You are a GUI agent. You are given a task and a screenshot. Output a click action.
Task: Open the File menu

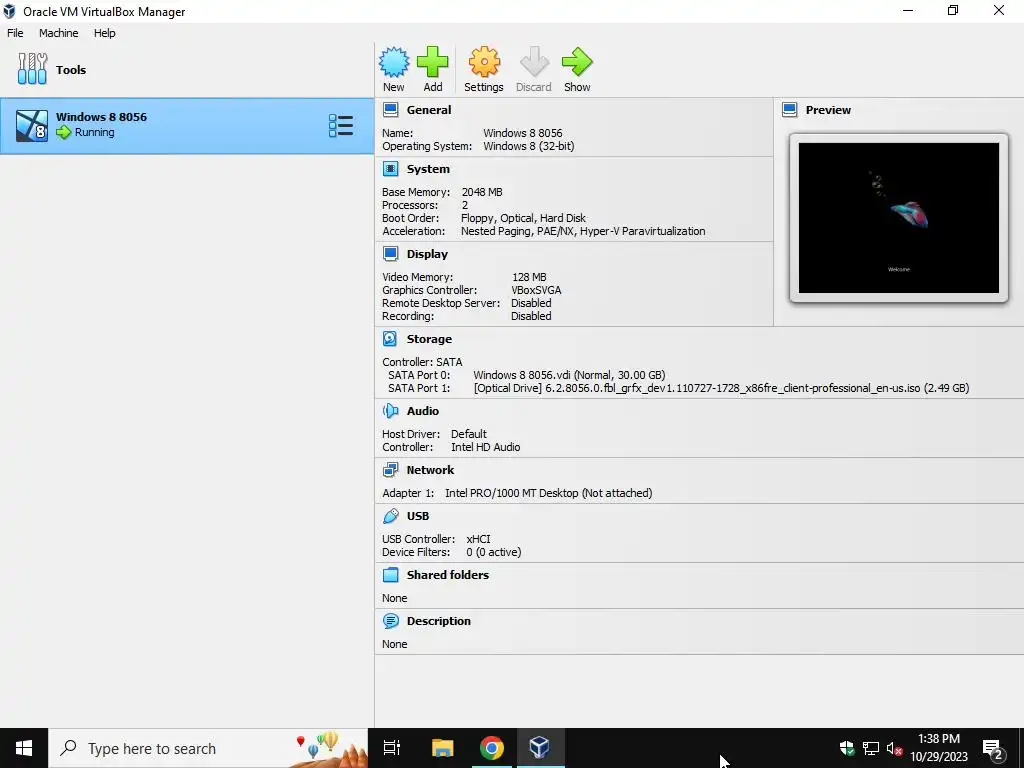point(15,33)
